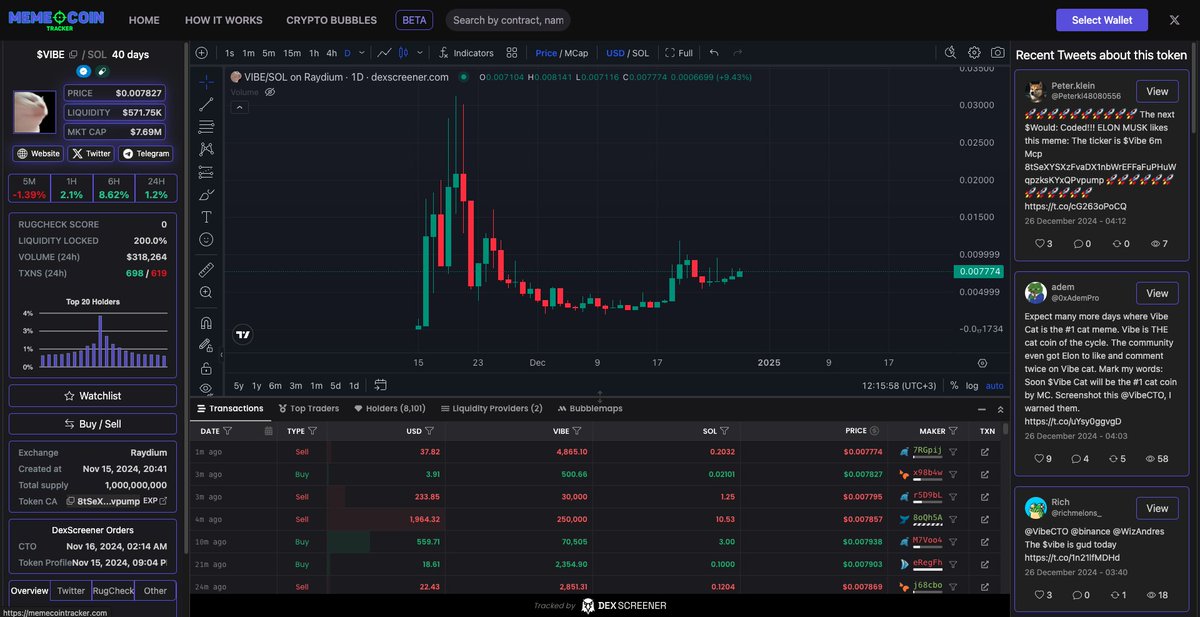Toggle percent scale on price axis
The height and width of the screenshot is (617, 1200).
pyautogui.click(x=954, y=386)
